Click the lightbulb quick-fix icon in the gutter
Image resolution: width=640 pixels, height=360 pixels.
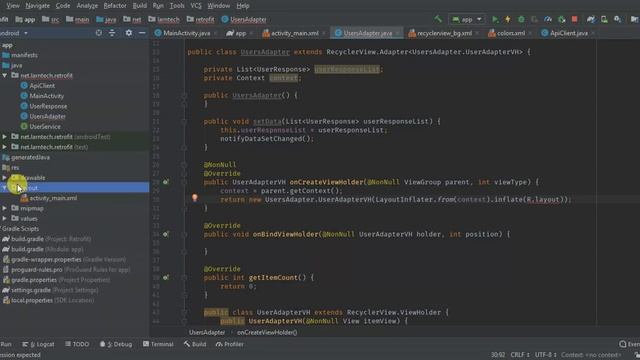(x=195, y=198)
